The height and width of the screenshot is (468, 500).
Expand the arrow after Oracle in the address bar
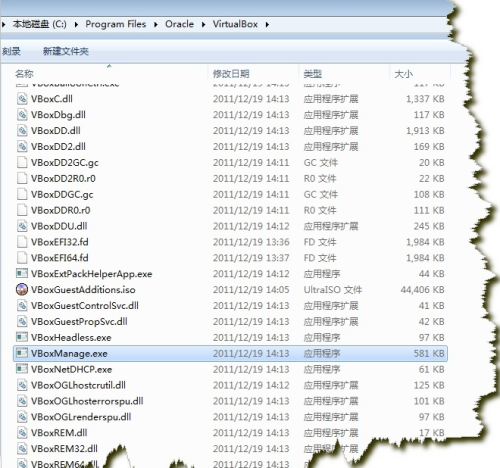point(203,24)
